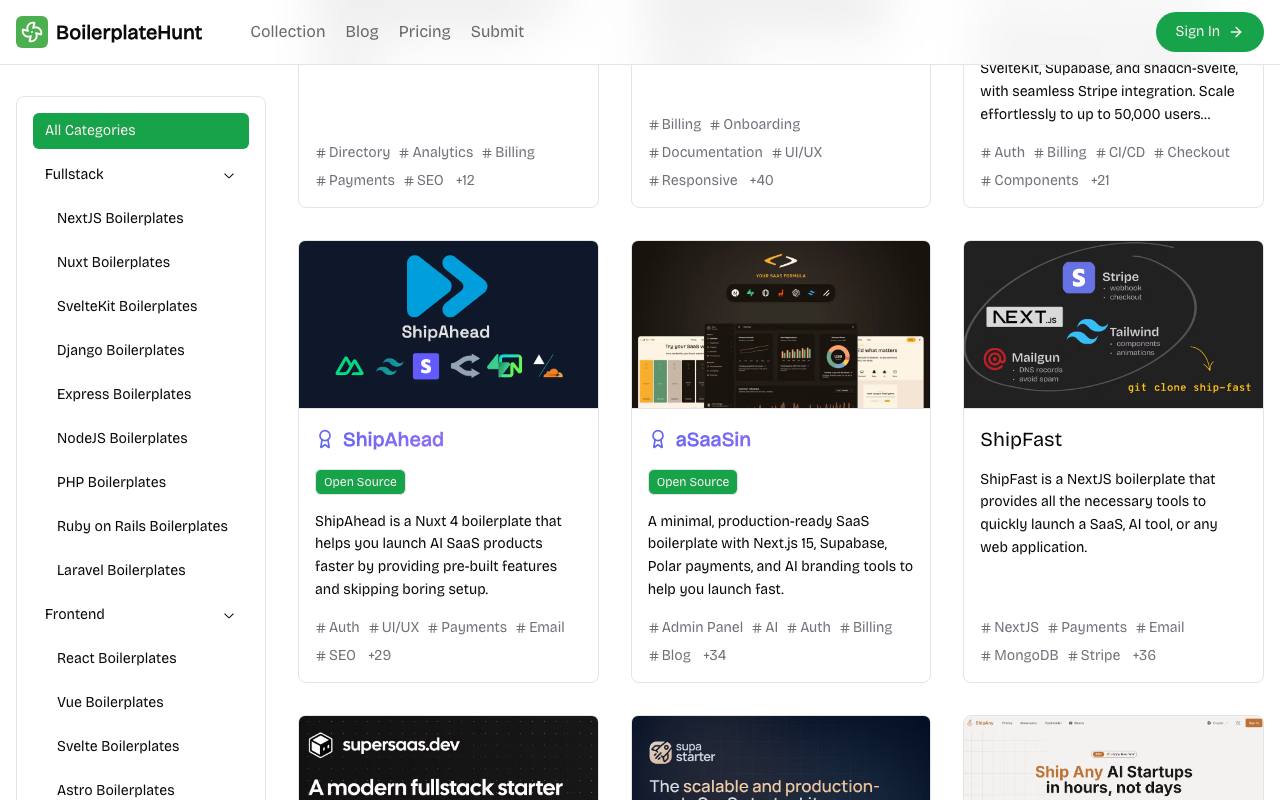The image size is (1280, 800).
Task: Click the award badge icon beside ShipAhead
Action: point(325,439)
